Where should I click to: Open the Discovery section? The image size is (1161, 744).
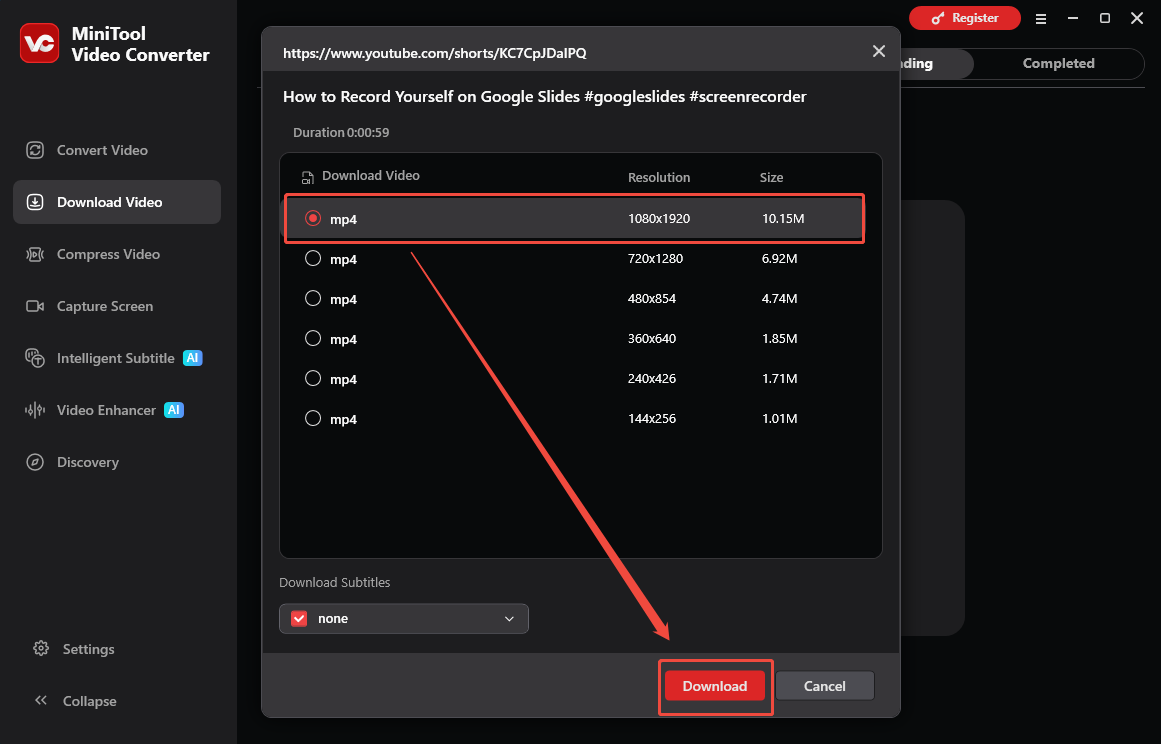tap(117, 462)
